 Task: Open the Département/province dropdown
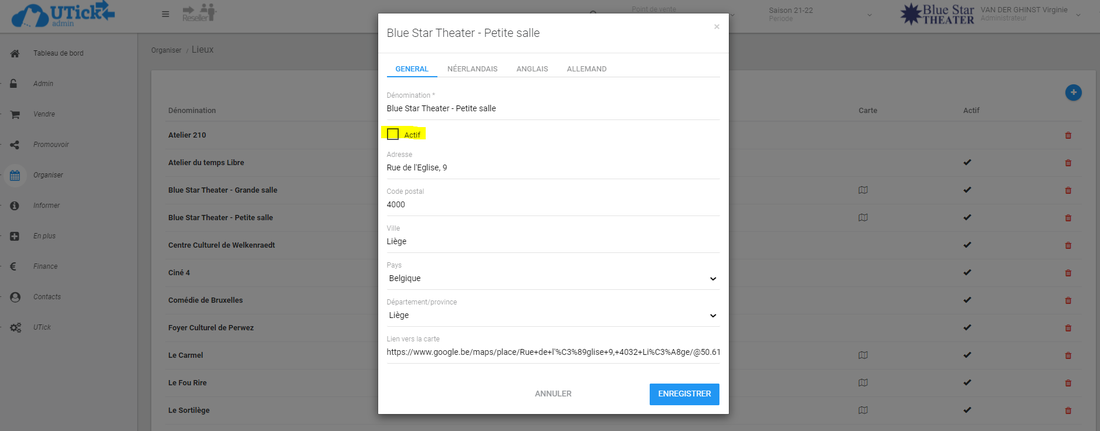point(552,315)
